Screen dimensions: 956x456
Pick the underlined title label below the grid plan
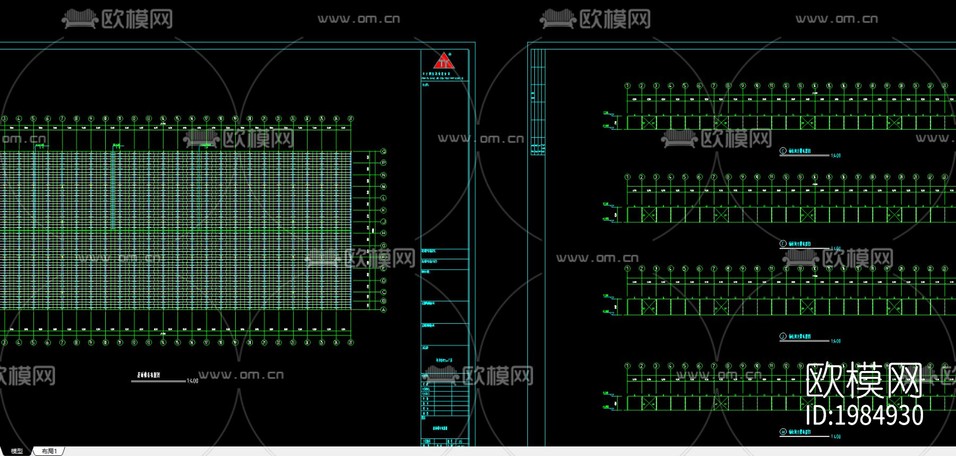click(157, 378)
